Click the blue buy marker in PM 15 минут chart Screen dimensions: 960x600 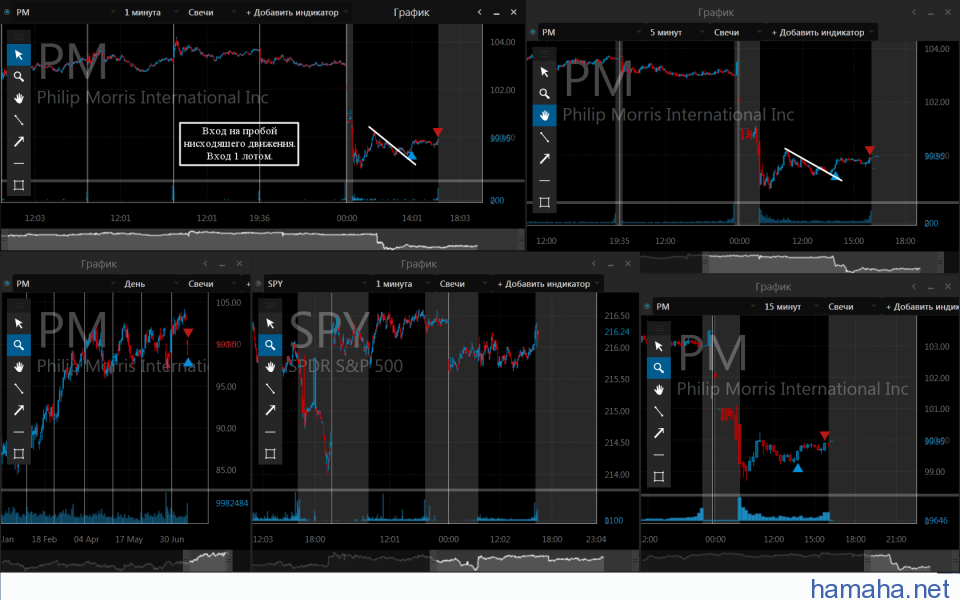click(797, 468)
